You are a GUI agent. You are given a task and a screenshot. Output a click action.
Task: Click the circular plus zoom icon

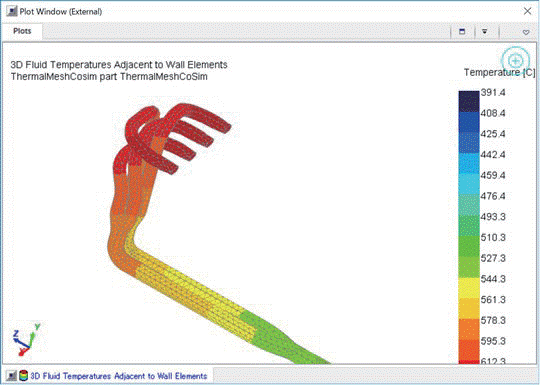515,61
